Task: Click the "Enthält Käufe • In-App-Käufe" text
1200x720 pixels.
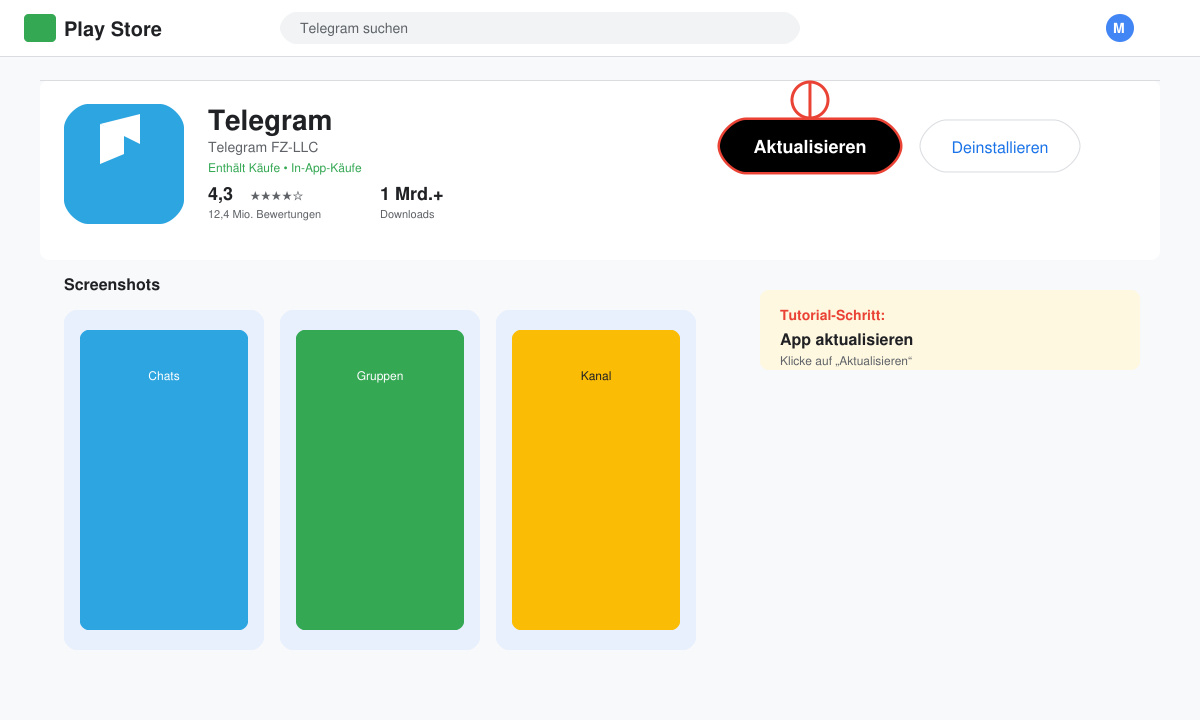Action: tap(285, 168)
